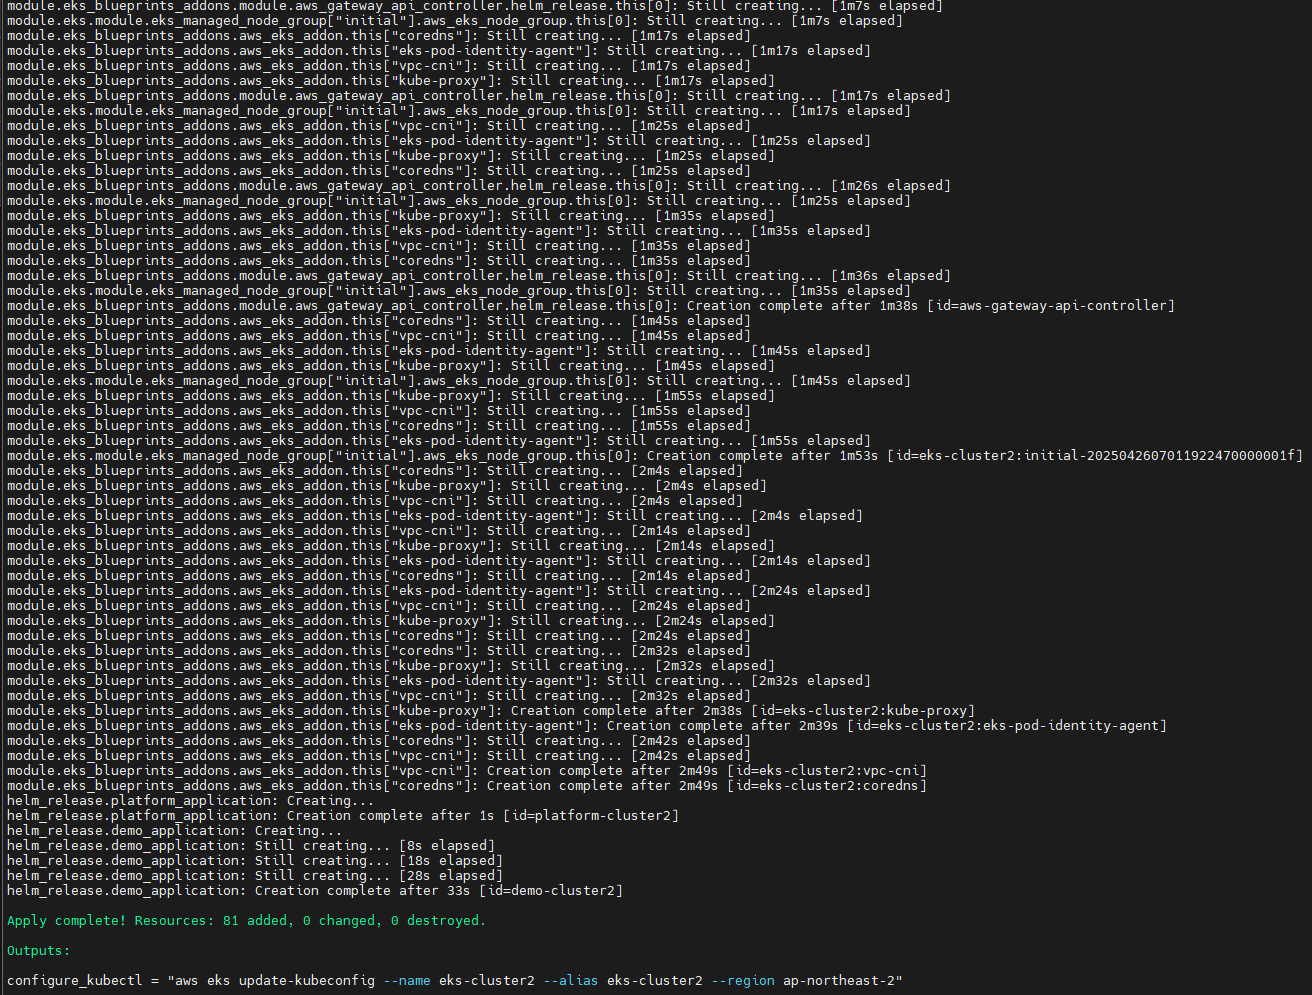The width and height of the screenshot is (1312, 995).
Task: Click 'helm_release.platform_application: Creating...' line
Action: pos(191,800)
